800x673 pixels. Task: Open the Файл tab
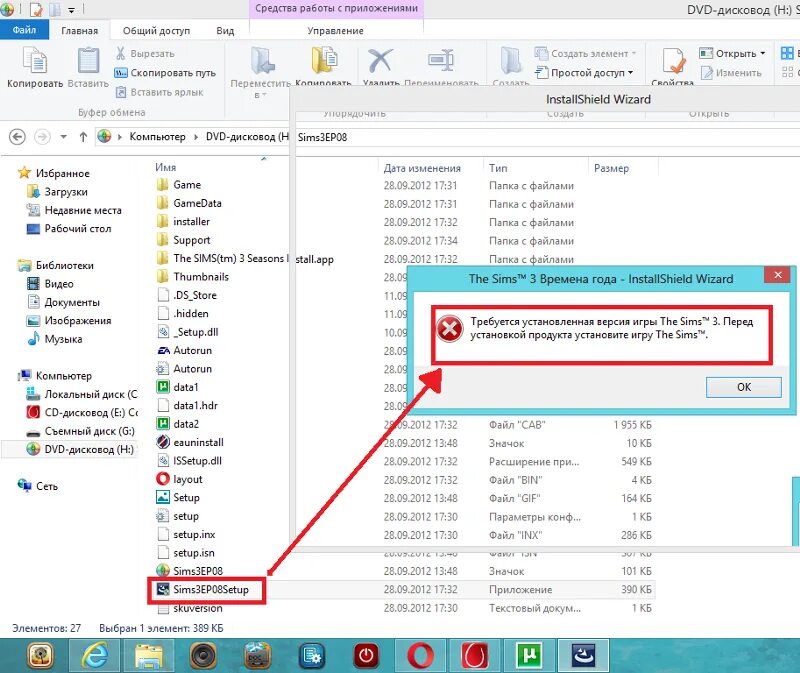24,30
